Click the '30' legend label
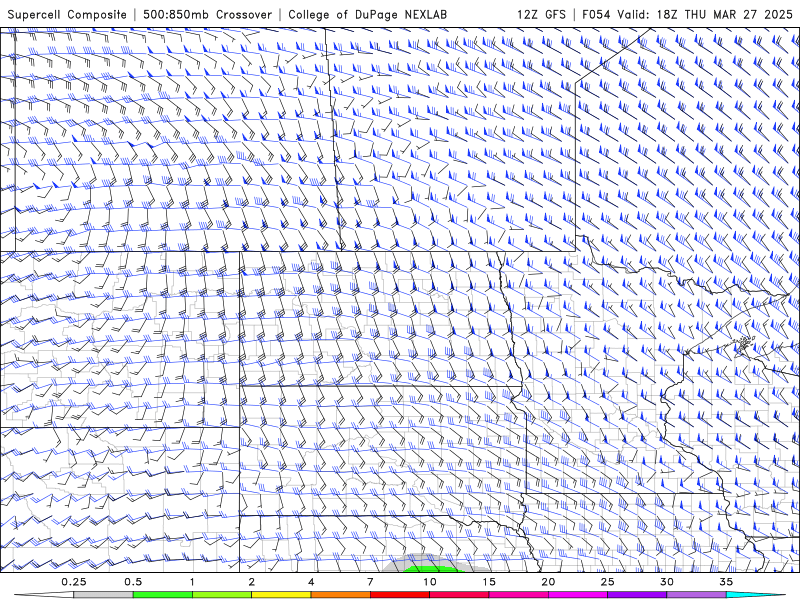 pos(666,582)
